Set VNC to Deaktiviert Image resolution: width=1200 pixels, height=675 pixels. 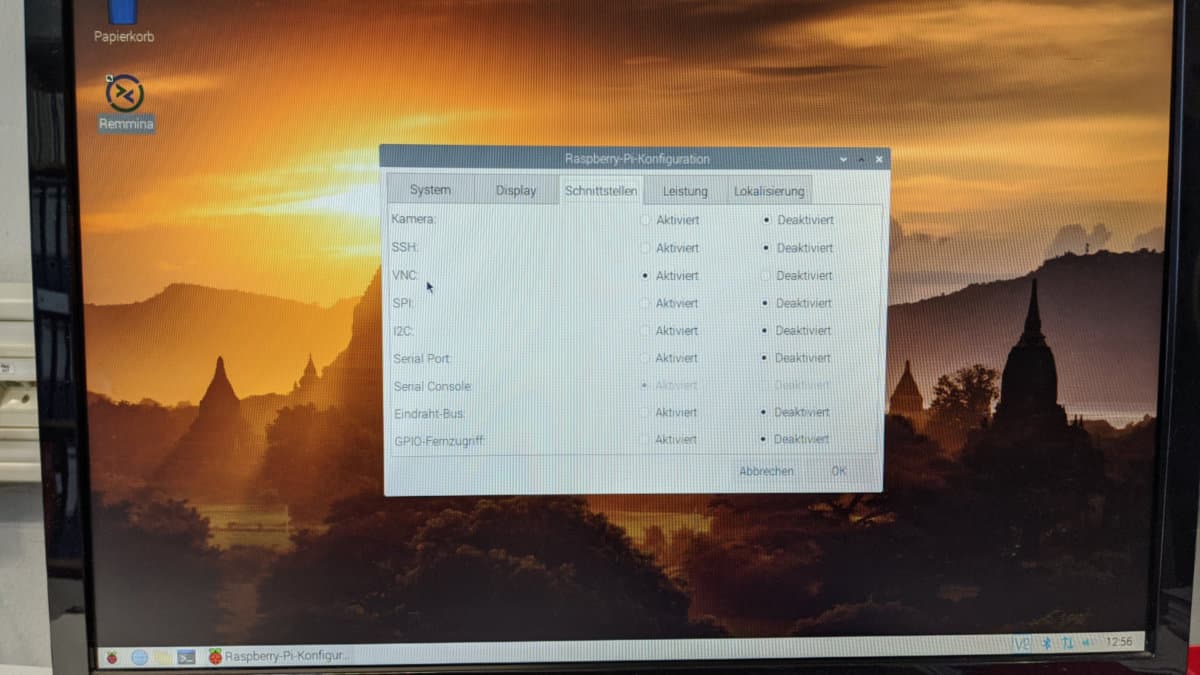(x=766, y=275)
